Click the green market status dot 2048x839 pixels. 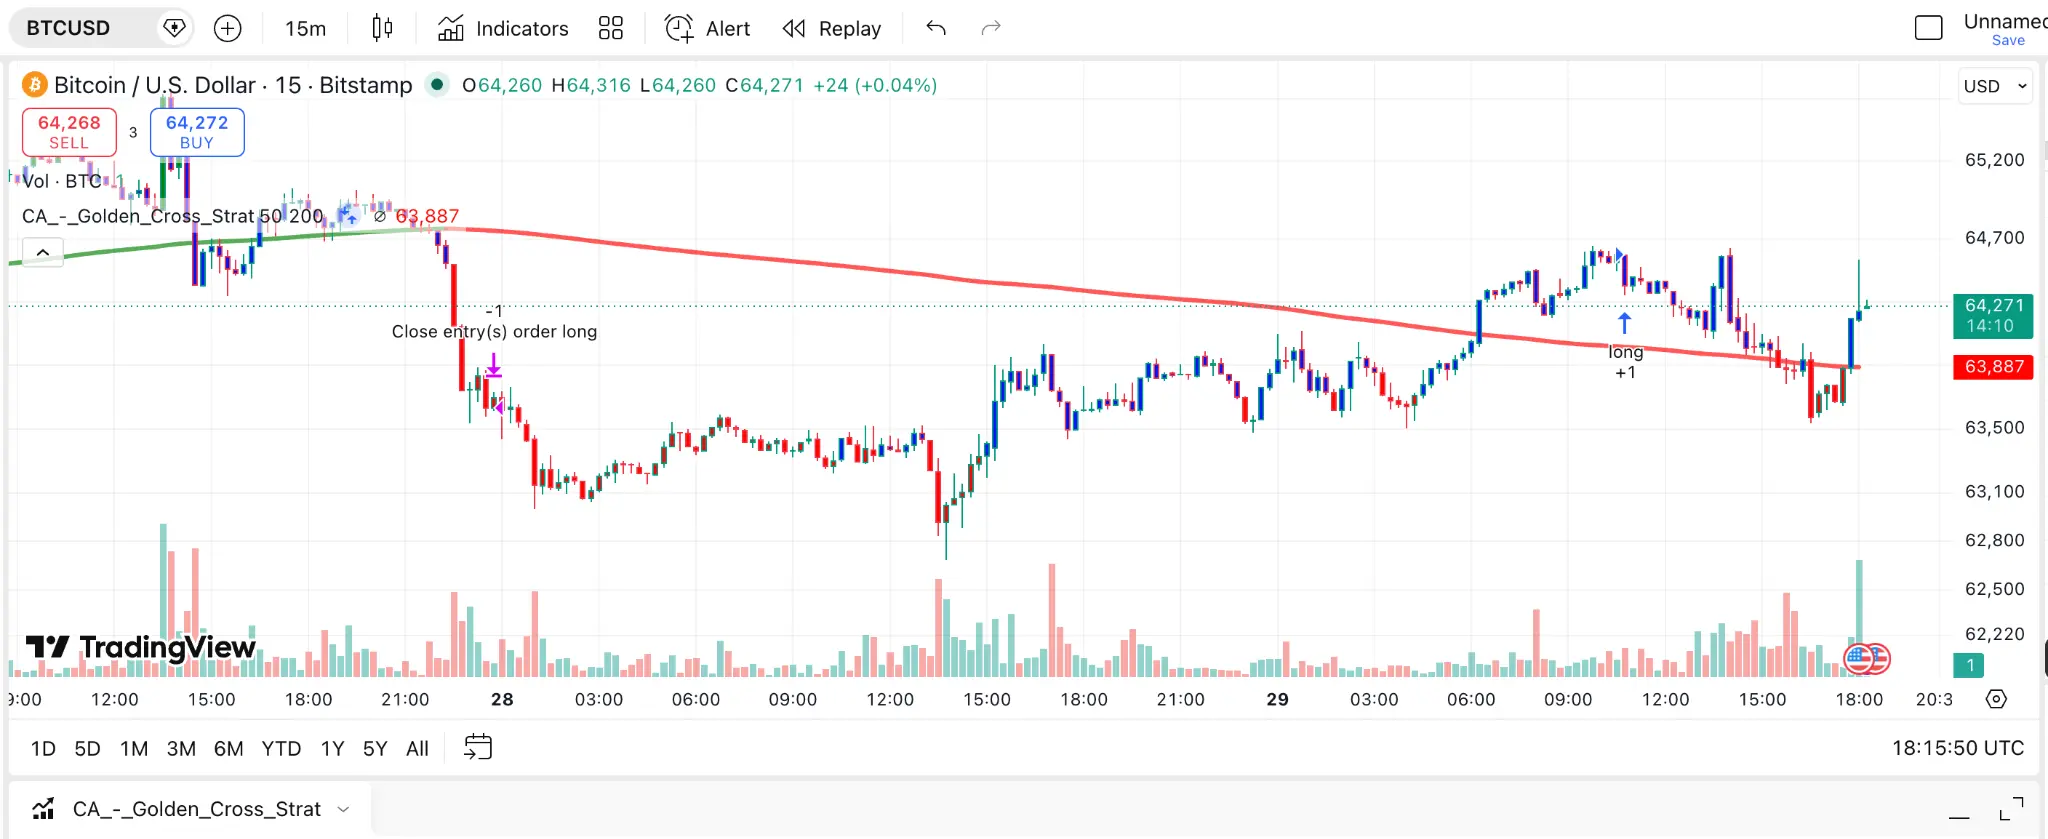pyautogui.click(x=437, y=84)
